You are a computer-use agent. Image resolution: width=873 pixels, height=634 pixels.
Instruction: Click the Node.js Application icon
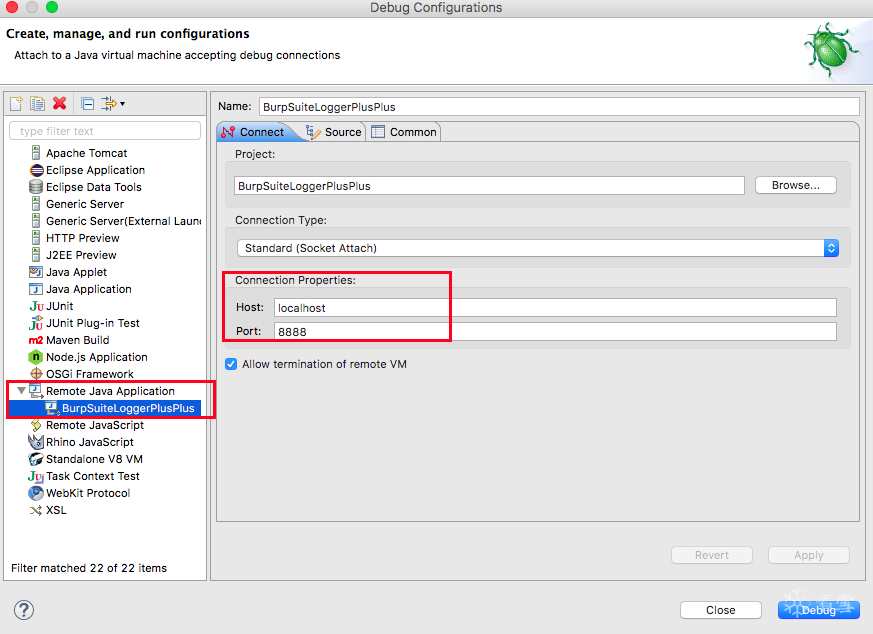(x=36, y=357)
